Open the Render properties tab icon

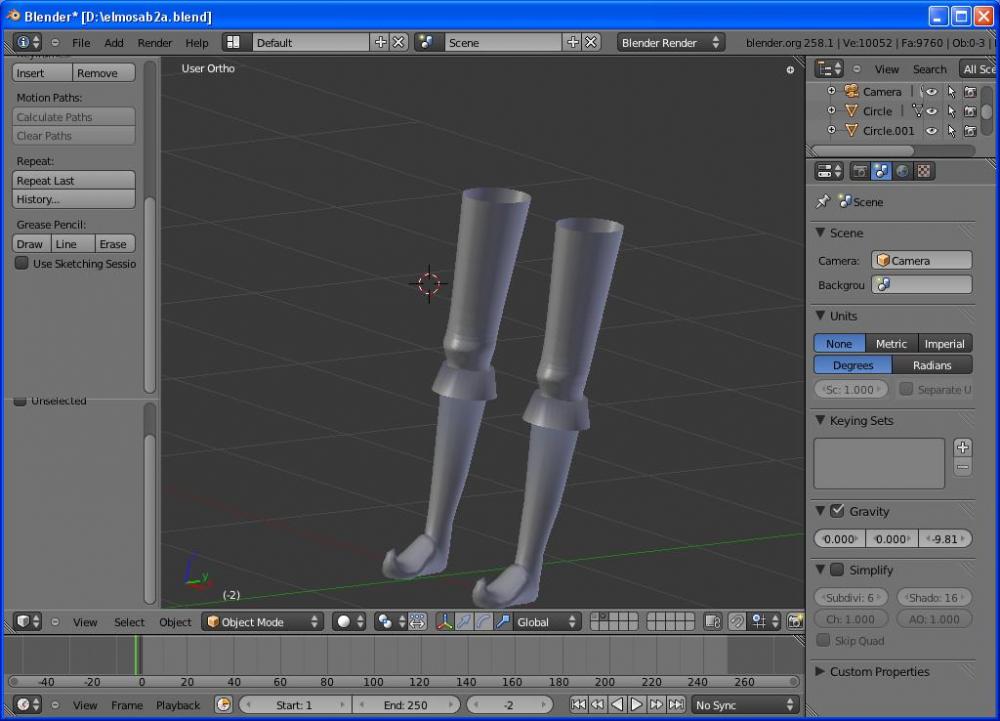[860, 171]
